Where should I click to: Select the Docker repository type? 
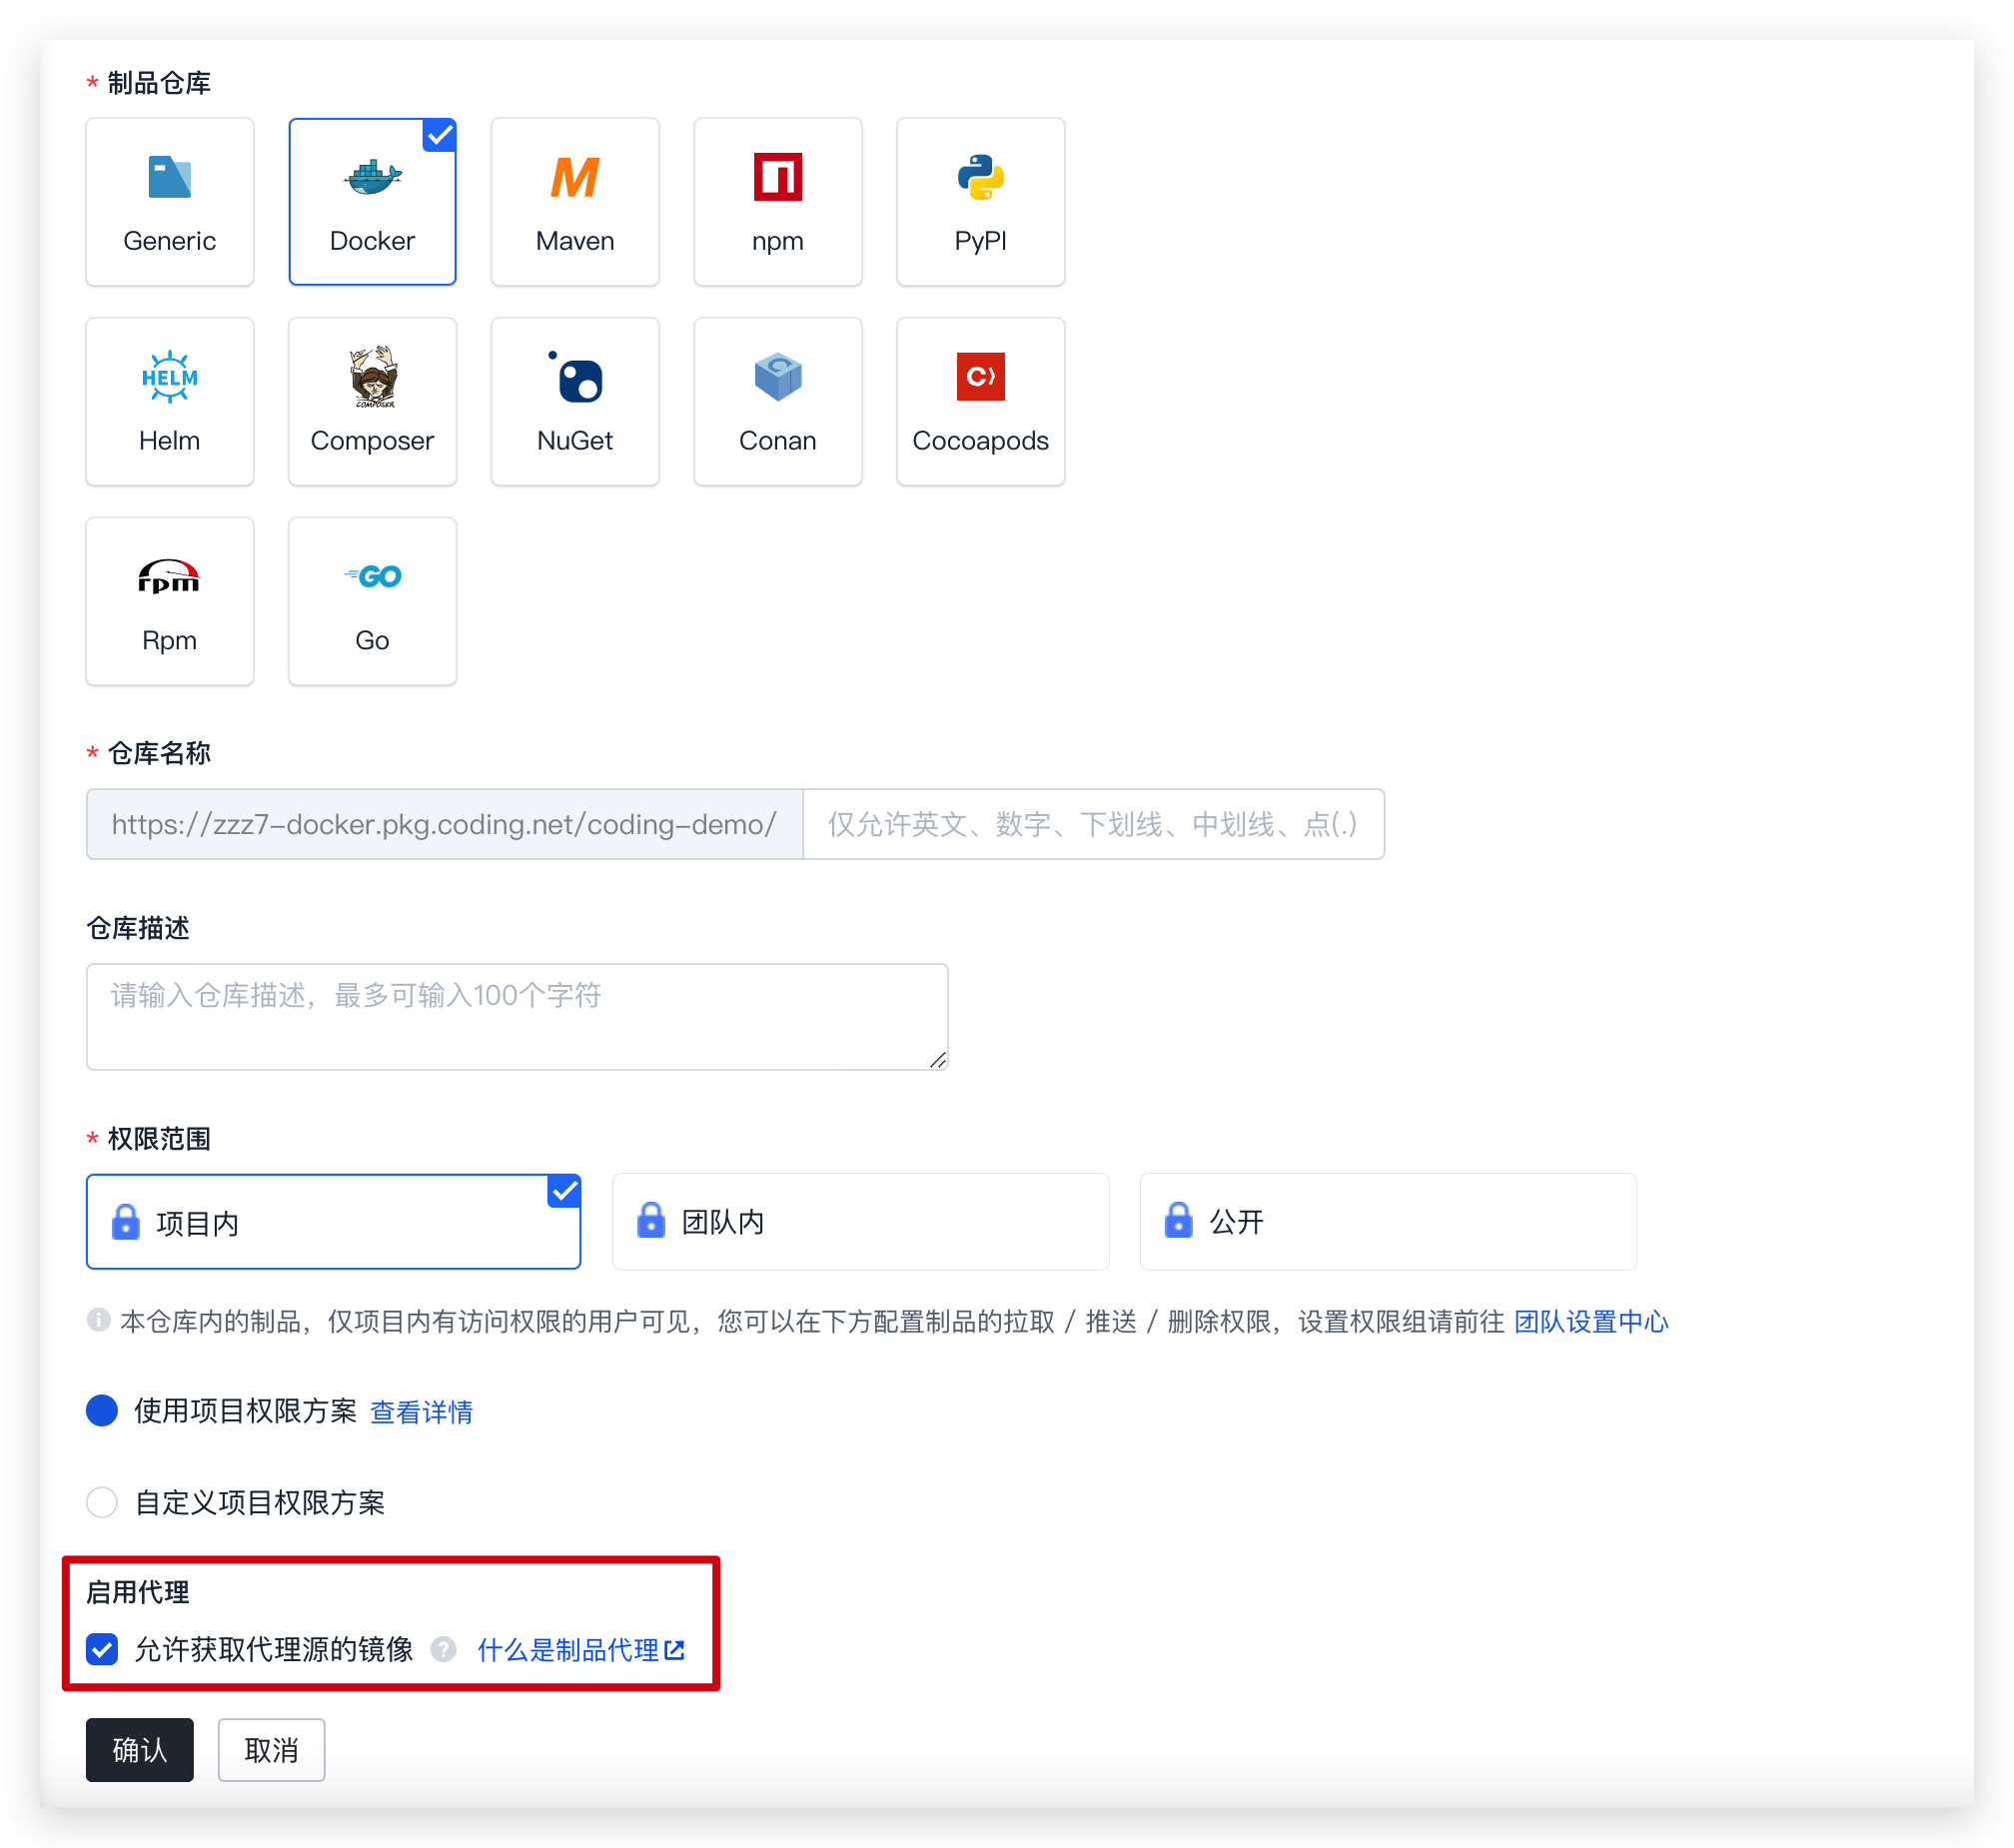(x=372, y=201)
